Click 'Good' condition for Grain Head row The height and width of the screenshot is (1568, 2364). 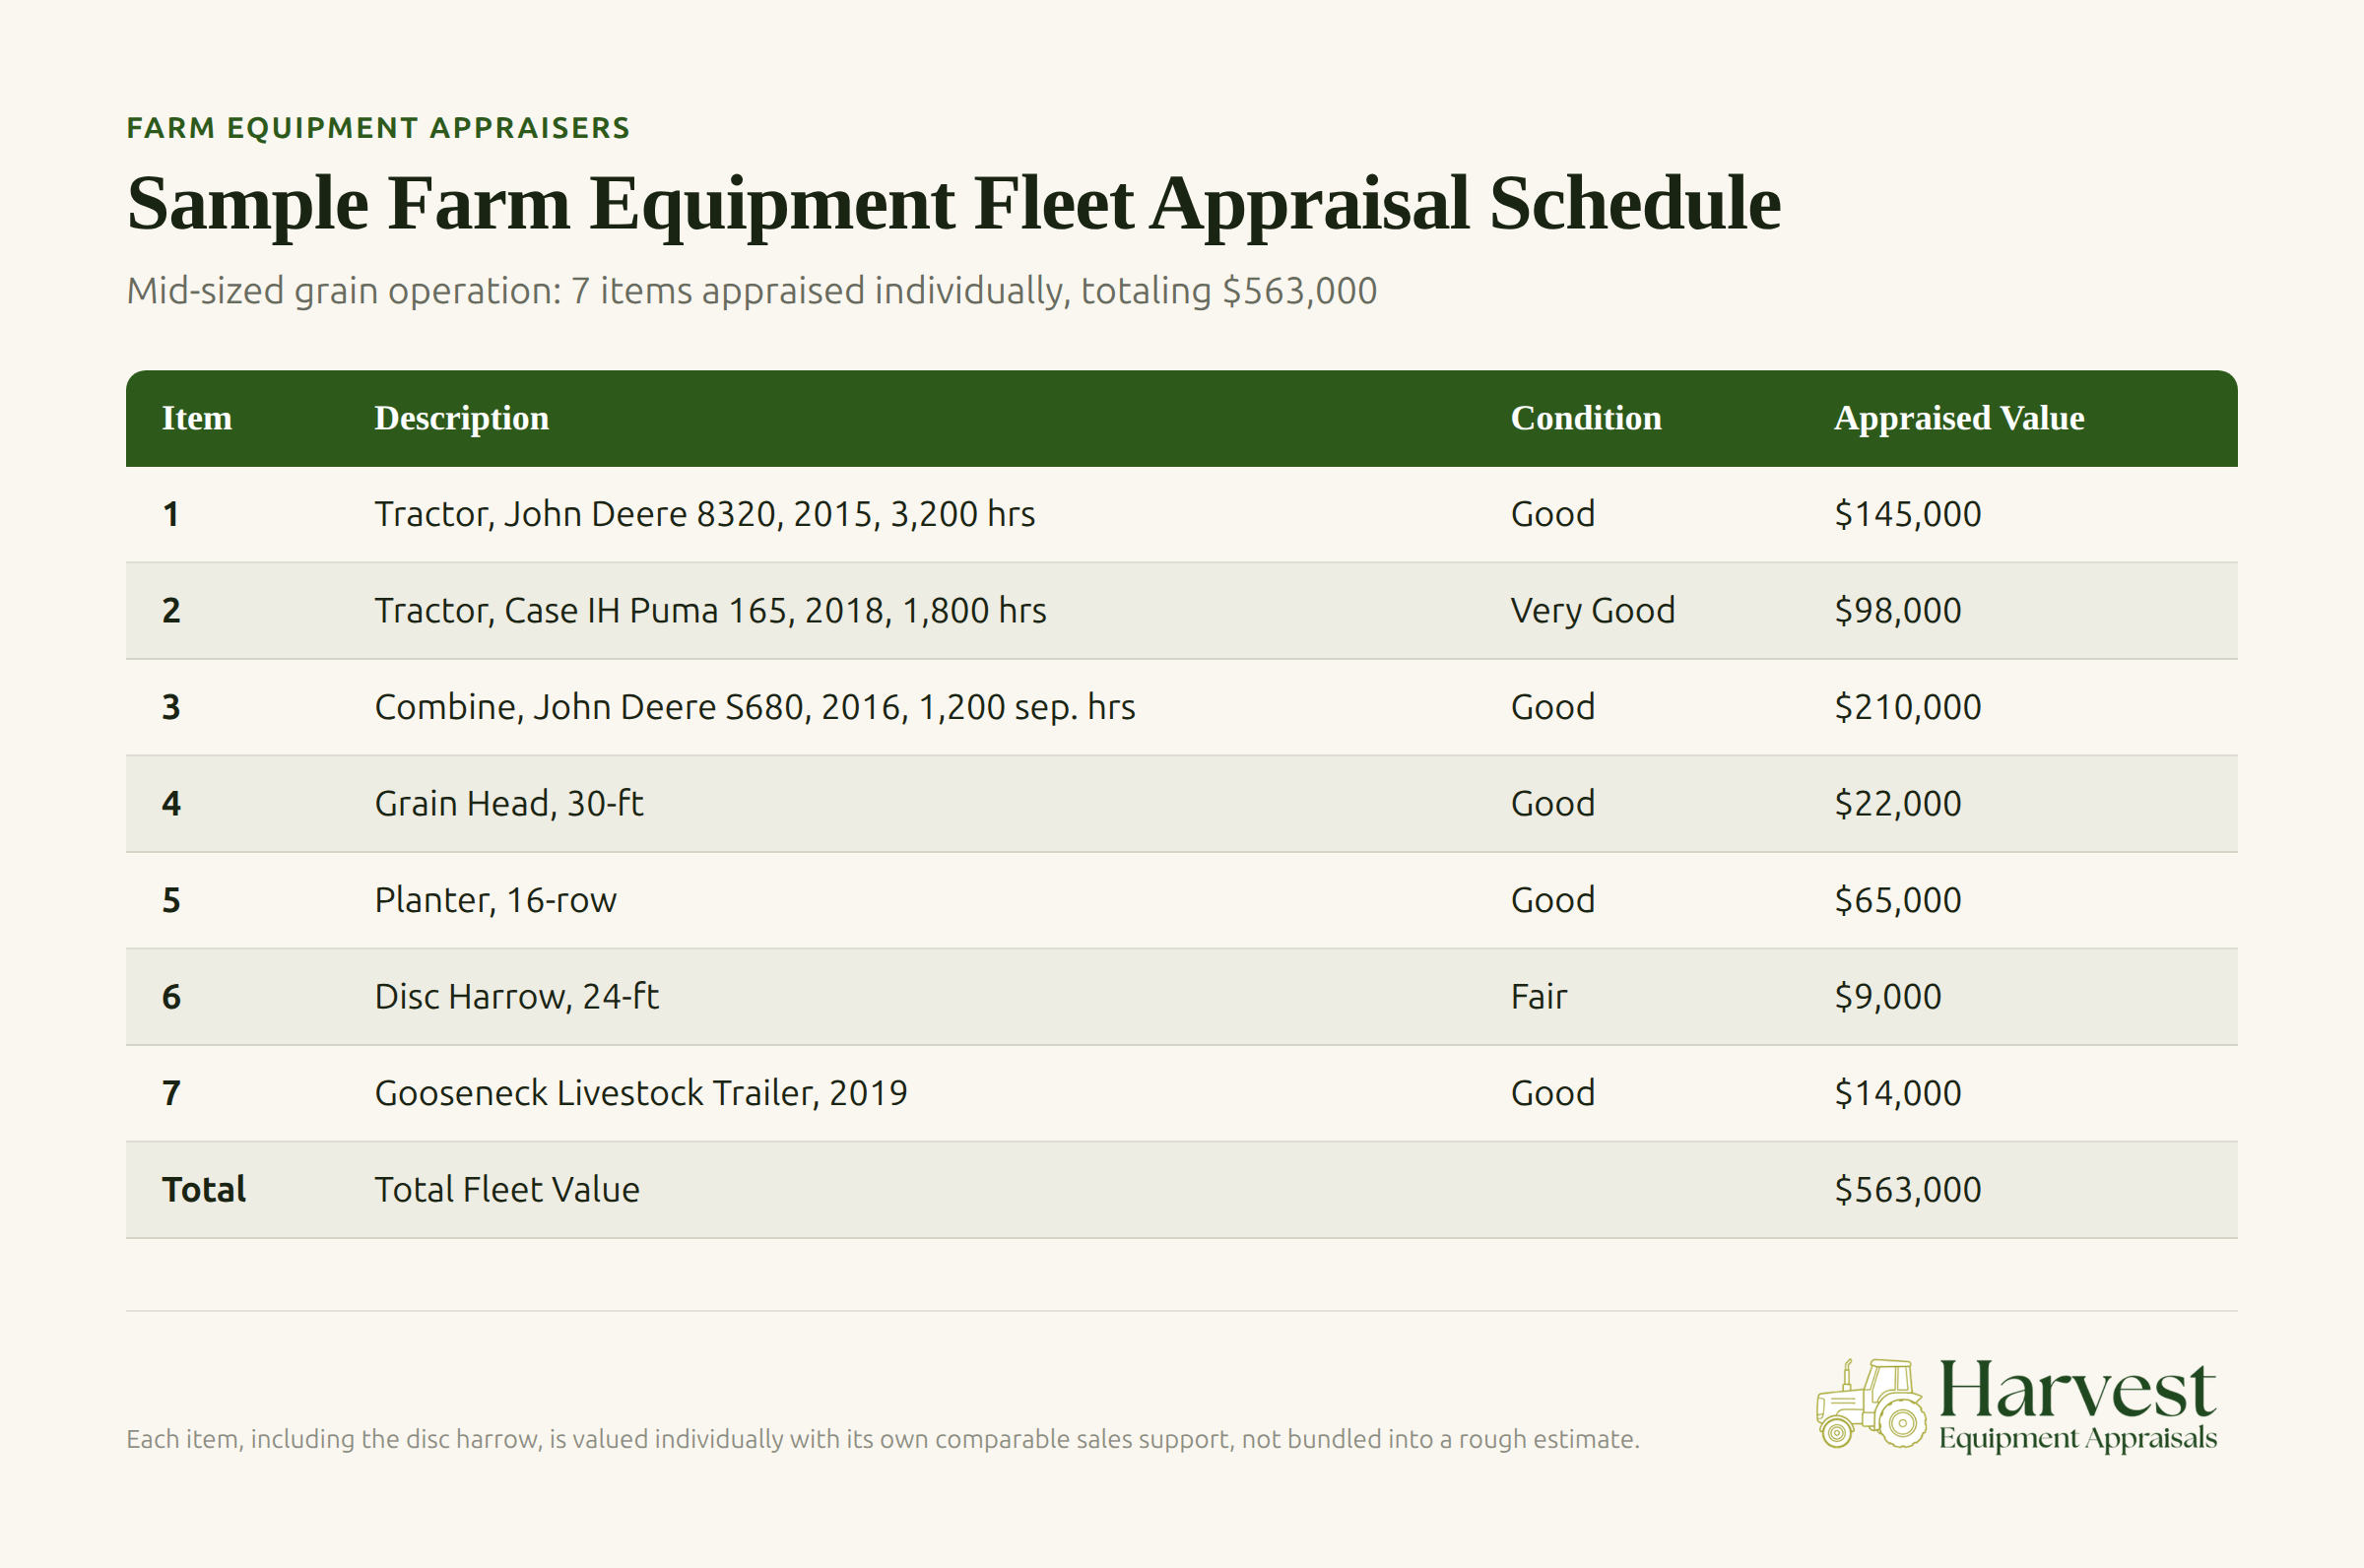click(x=1552, y=804)
